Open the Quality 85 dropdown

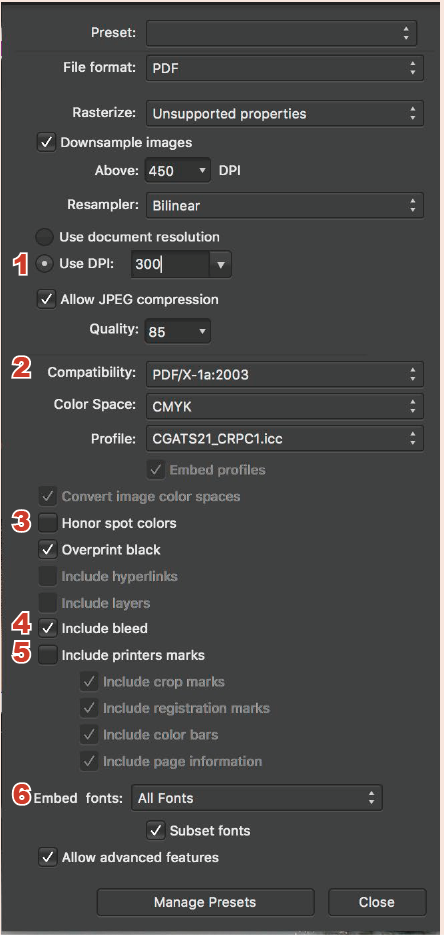(x=178, y=332)
